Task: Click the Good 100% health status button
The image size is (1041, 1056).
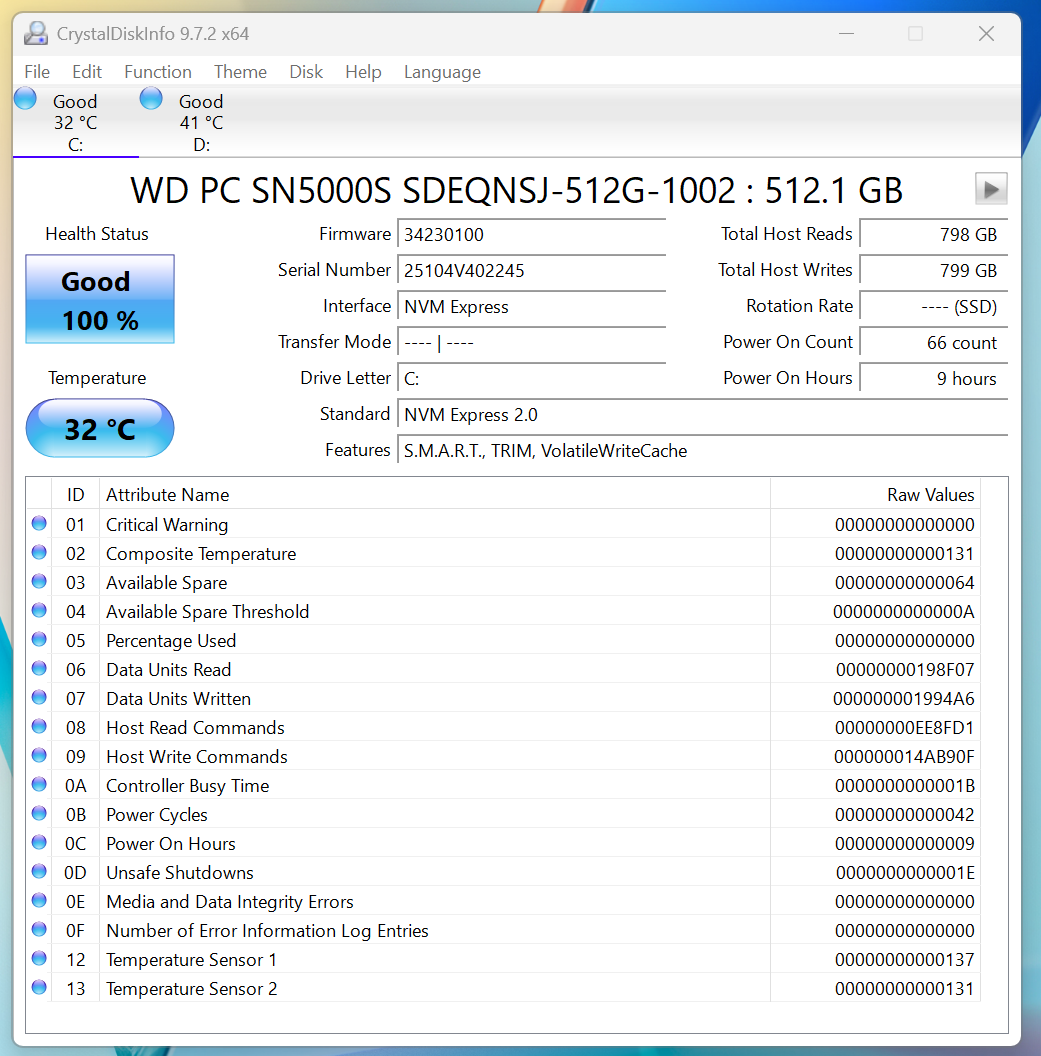Action: point(99,299)
